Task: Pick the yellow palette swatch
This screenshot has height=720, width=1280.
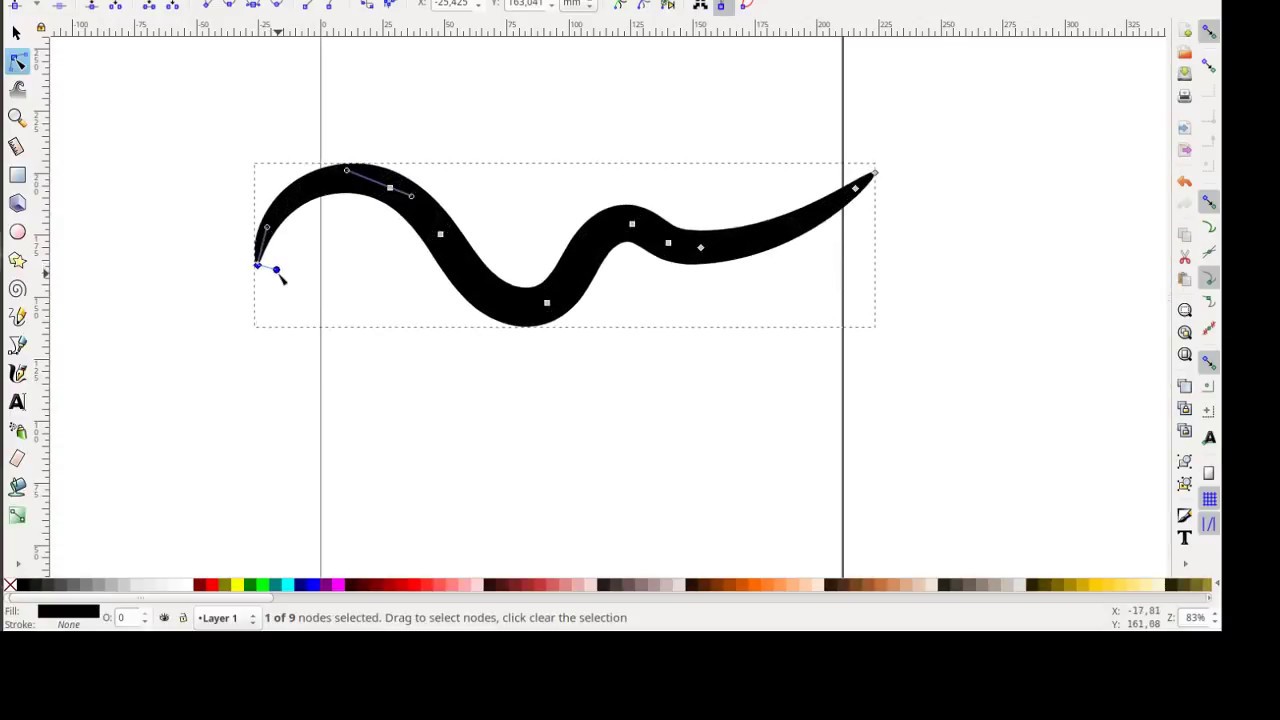Action: click(x=237, y=585)
